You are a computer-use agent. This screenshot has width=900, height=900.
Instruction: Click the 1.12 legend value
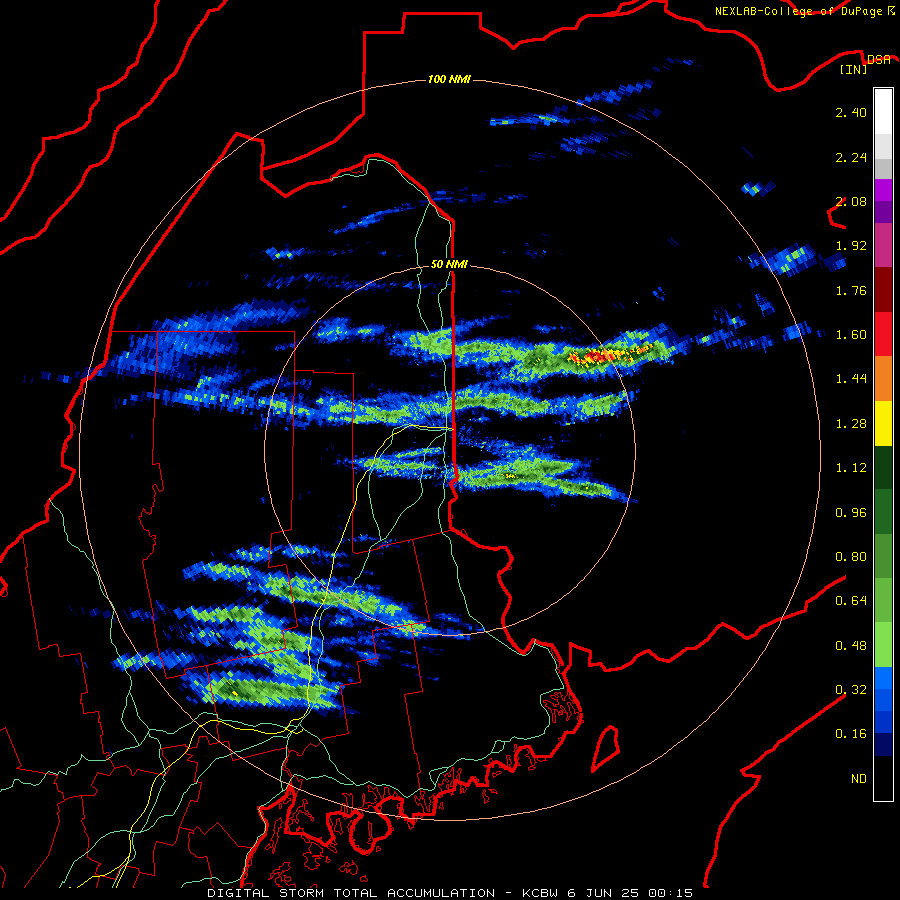point(851,468)
